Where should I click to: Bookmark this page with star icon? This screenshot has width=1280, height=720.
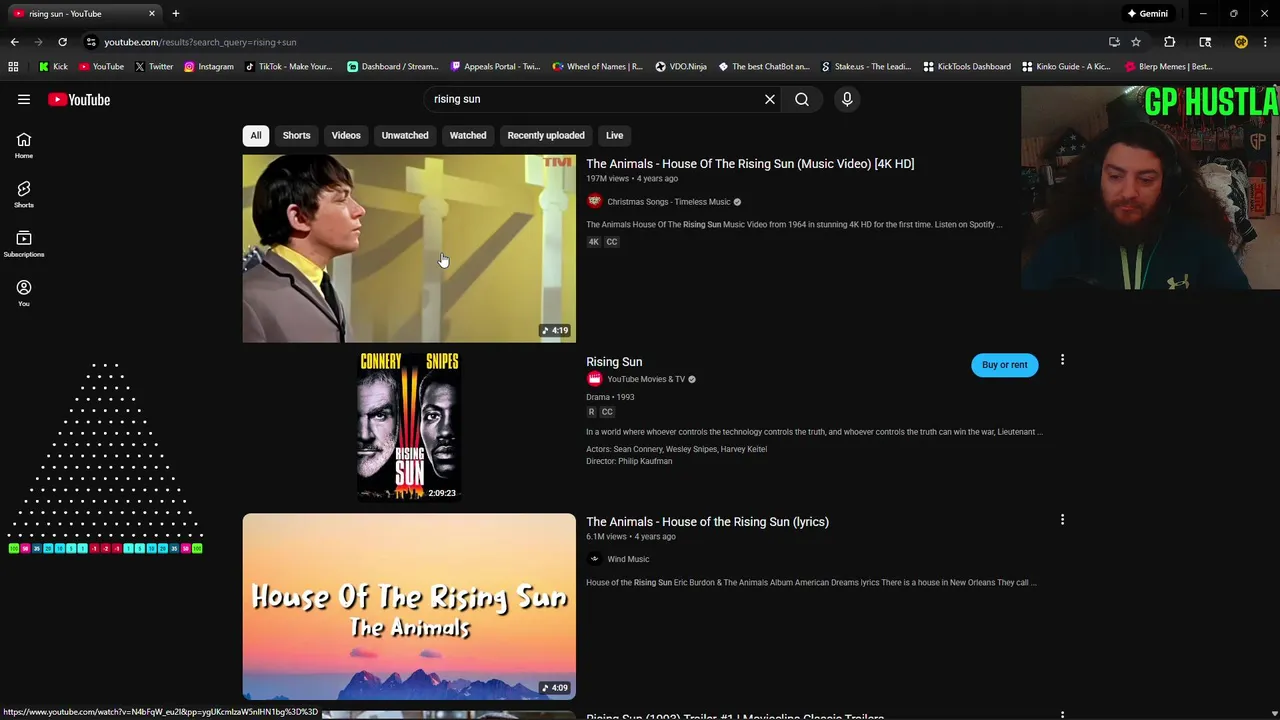pyautogui.click(x=1136, y=42)
